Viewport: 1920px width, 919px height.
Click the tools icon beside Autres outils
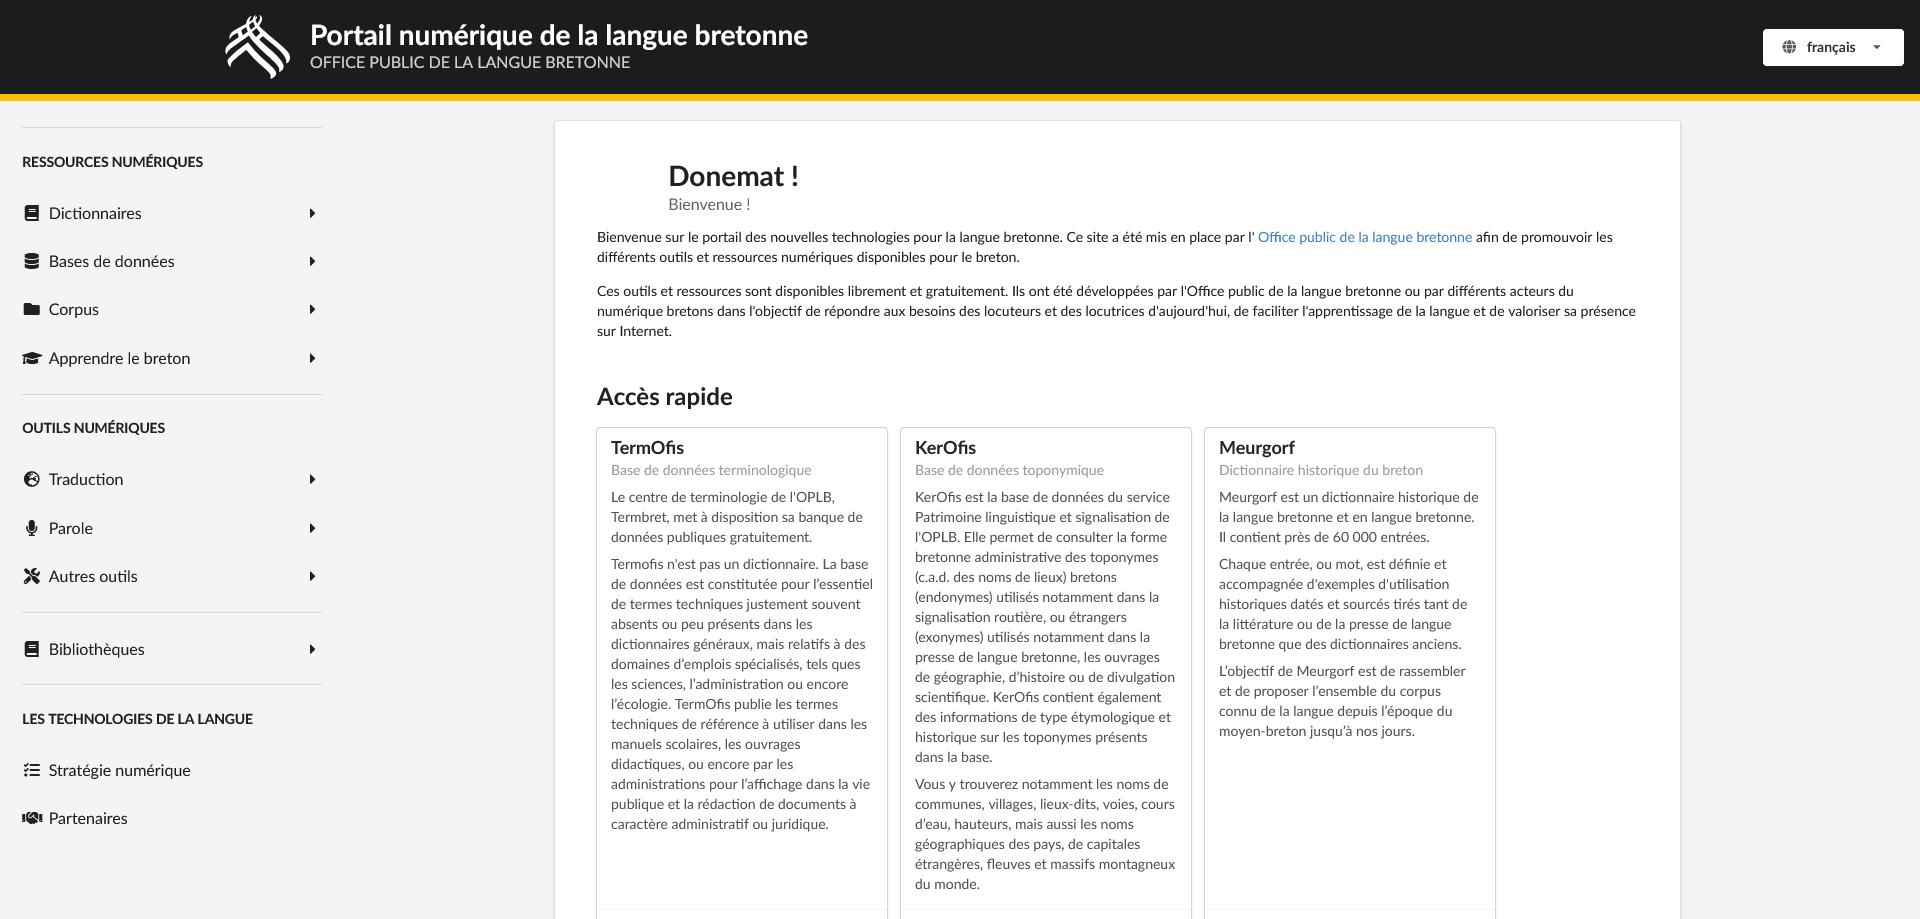tap(32, 576)
